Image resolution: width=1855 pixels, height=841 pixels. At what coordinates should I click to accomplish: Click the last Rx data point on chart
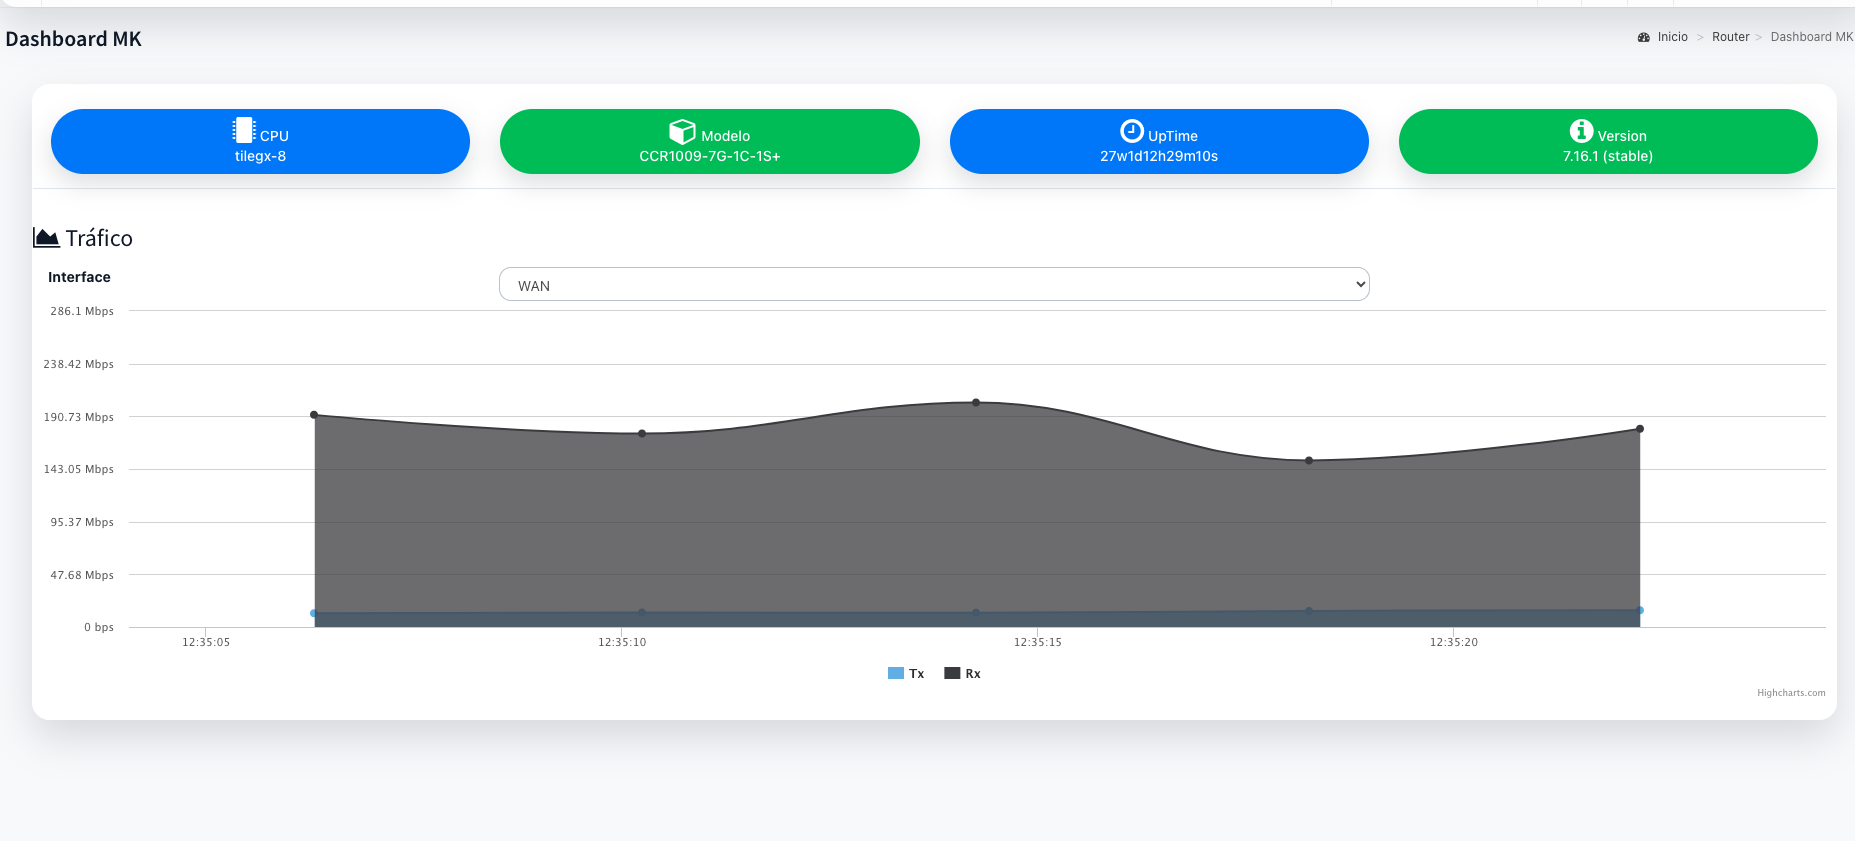pyautogui.click(x=1640, y=429)
